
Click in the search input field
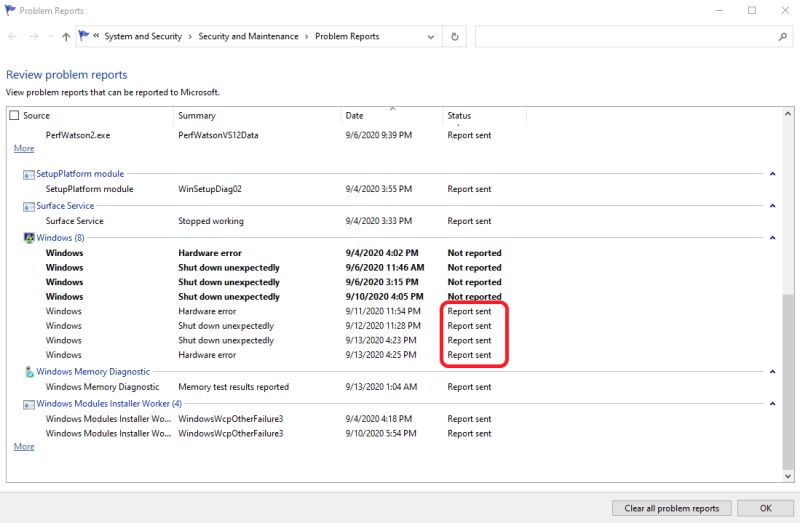626,37
